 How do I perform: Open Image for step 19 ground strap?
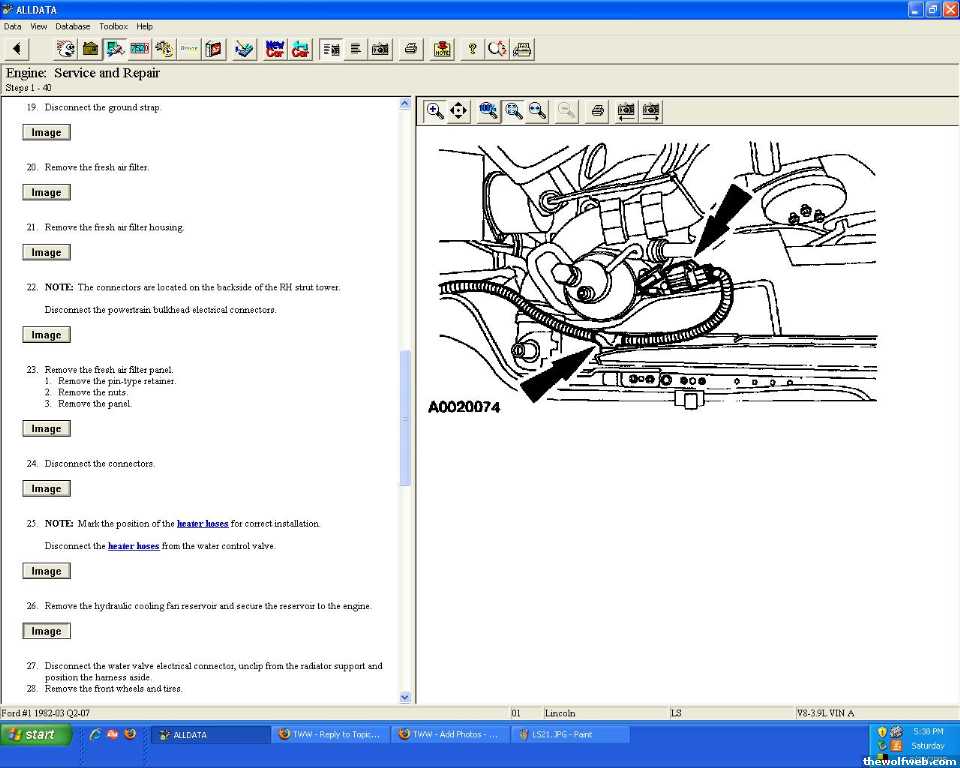(x=46, y=132)
